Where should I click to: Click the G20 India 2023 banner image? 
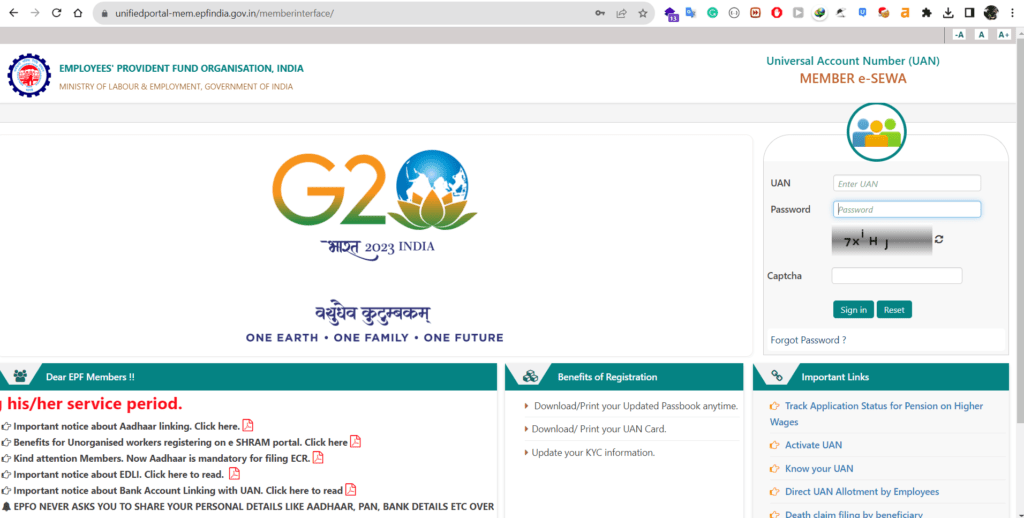(375, 246)
